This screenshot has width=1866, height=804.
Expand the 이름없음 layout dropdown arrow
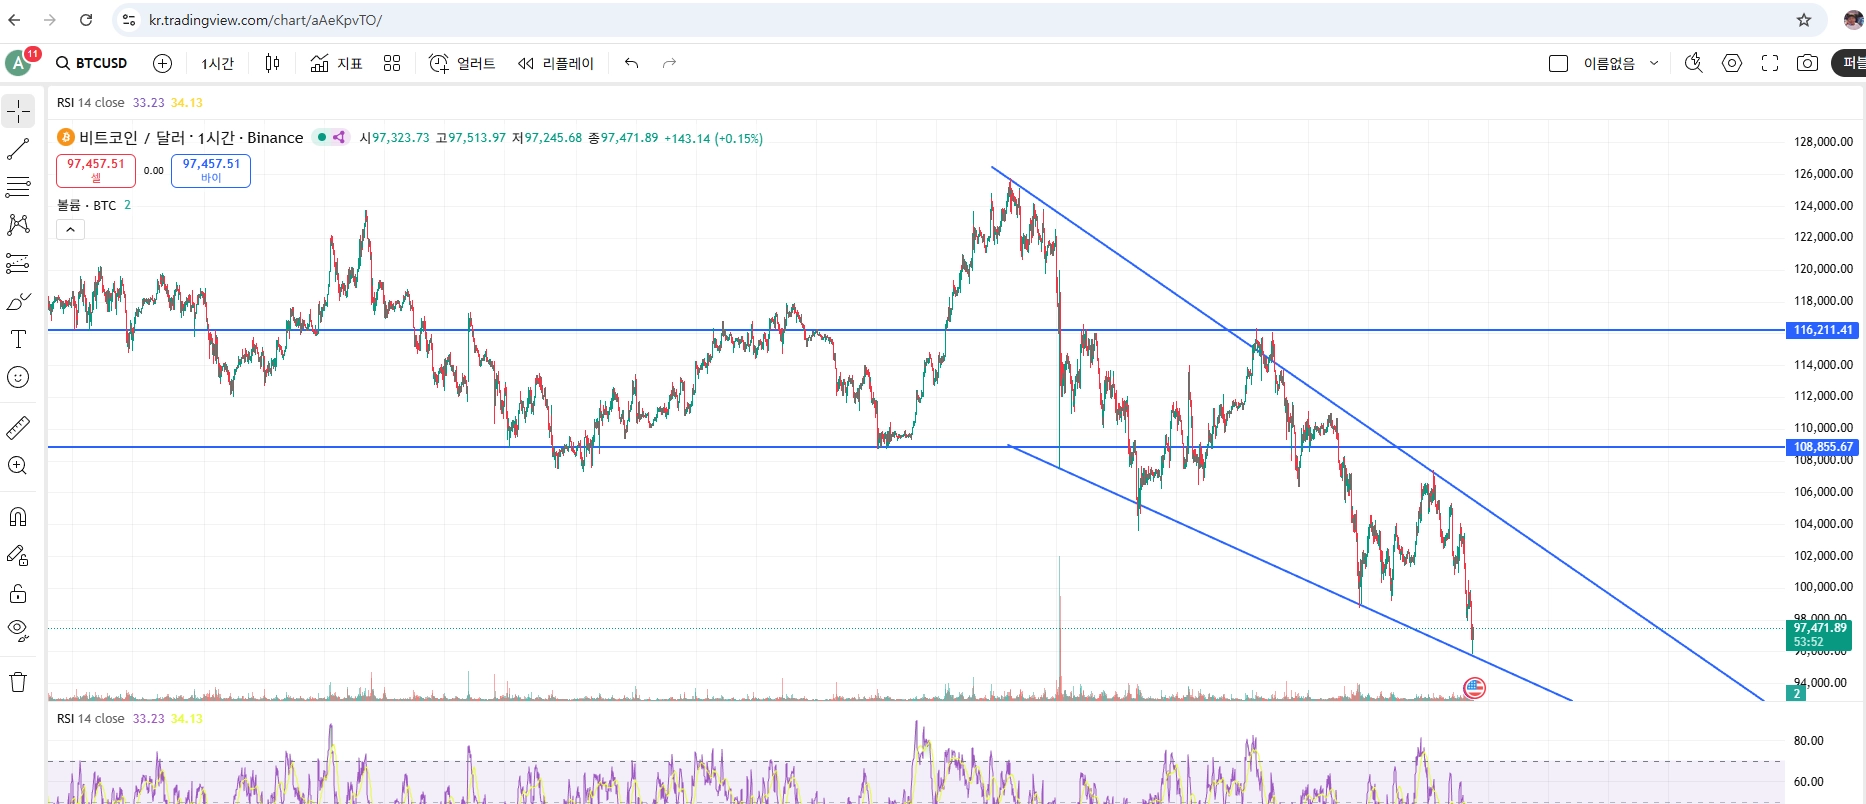click(x=1654, y=63)
